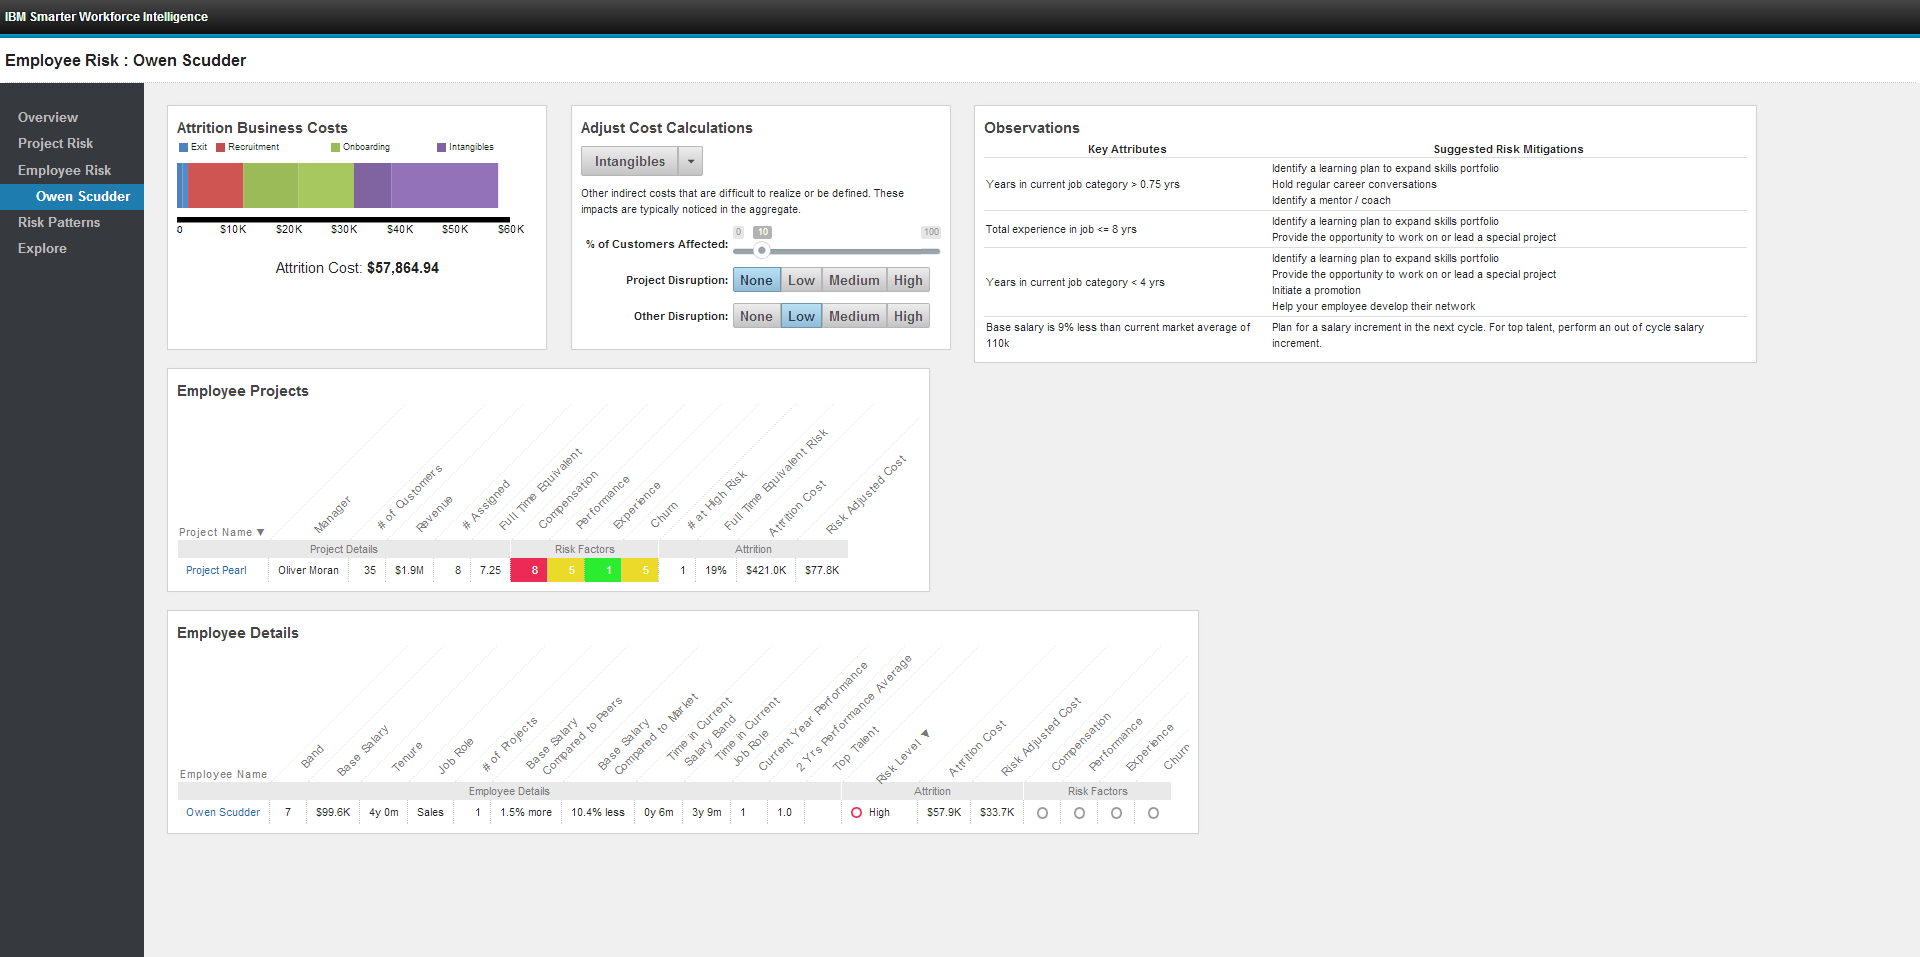Image resolution: width=1920 pixels, height=957 pixels.
Task: Set Other Disruption to High
Action: (908, 316)
